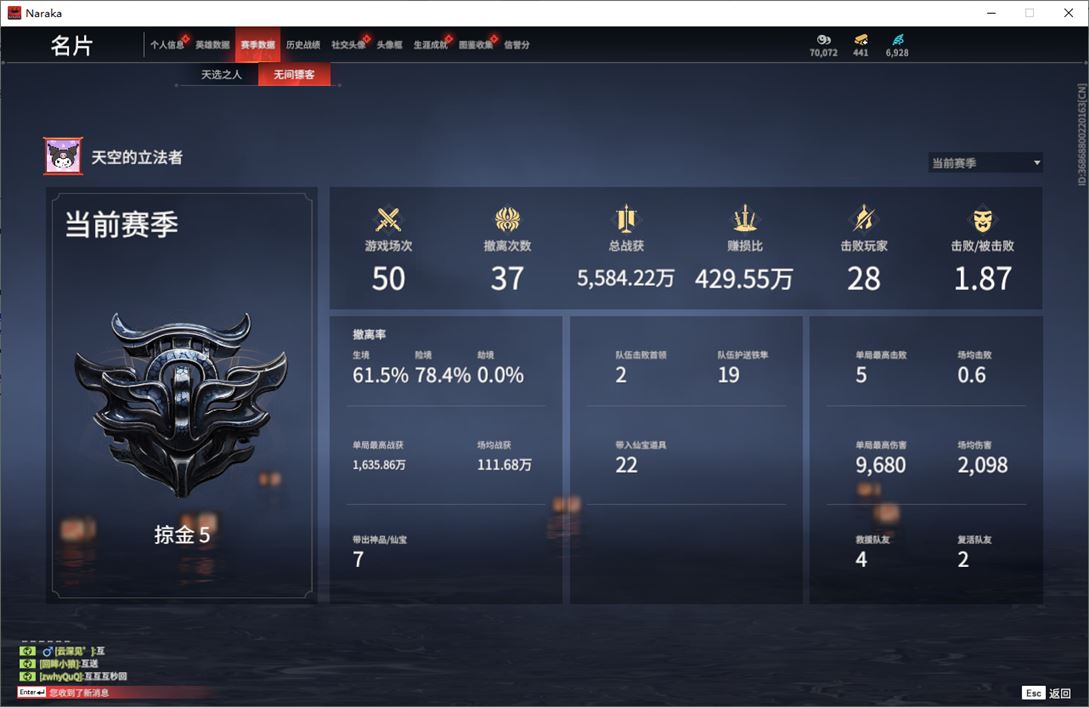Screen dimensions: 1089x707
Task: Minimize the Naraka window
Action: (x=991, y=13)
